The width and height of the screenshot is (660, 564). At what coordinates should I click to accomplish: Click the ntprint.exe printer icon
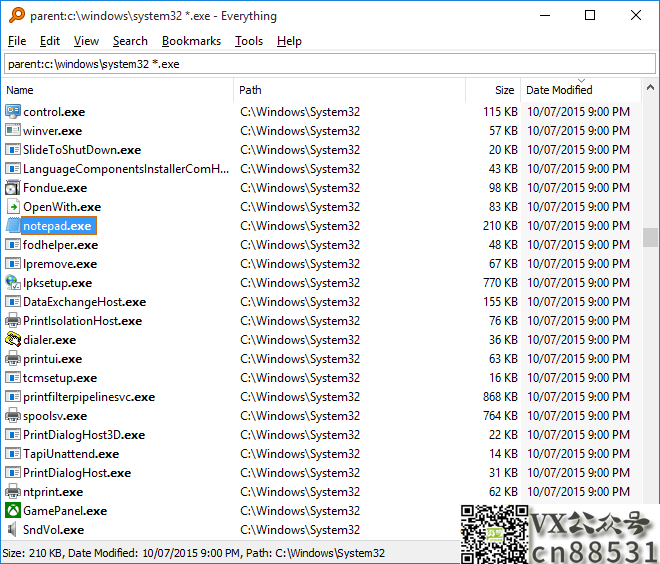[12, 492]
